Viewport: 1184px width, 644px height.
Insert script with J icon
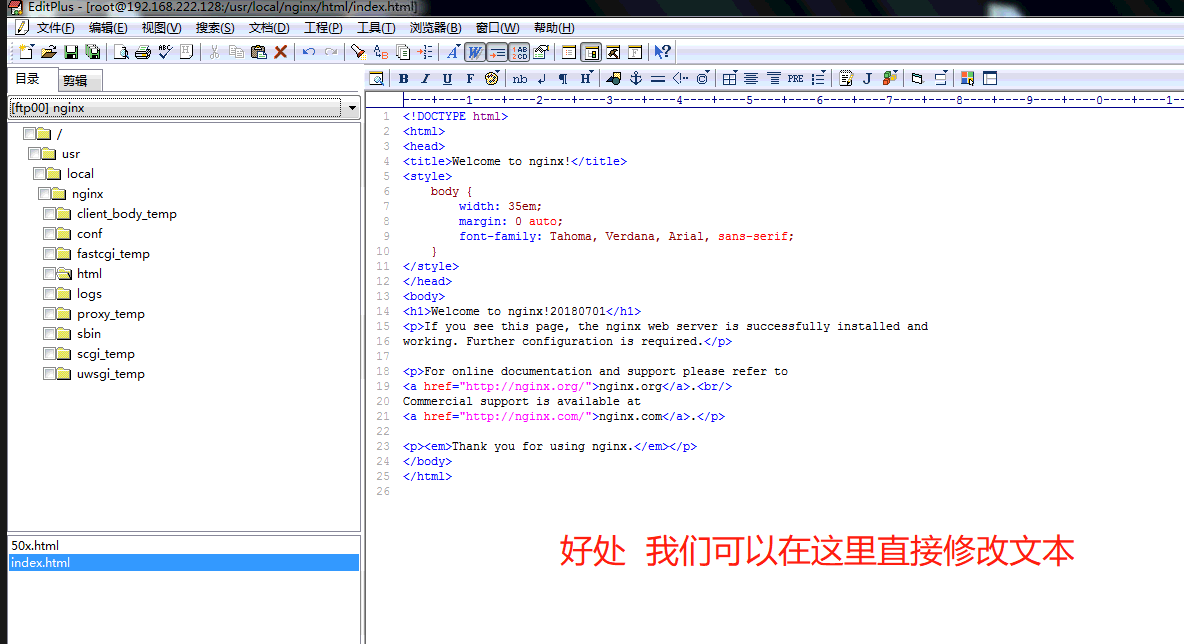(868, 79)
